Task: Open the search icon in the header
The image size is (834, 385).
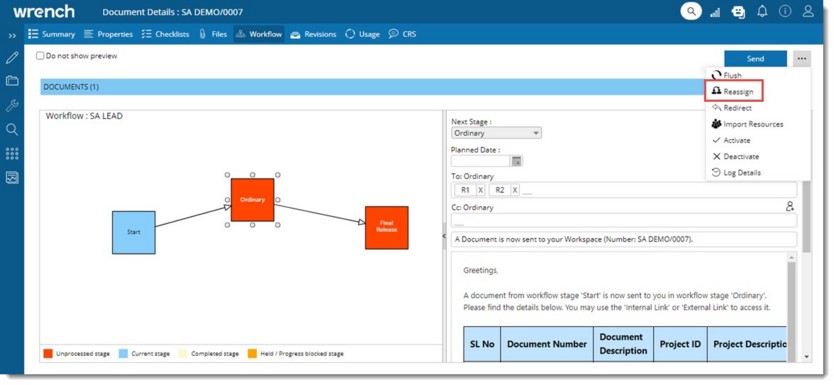Action: pos(690,11)
